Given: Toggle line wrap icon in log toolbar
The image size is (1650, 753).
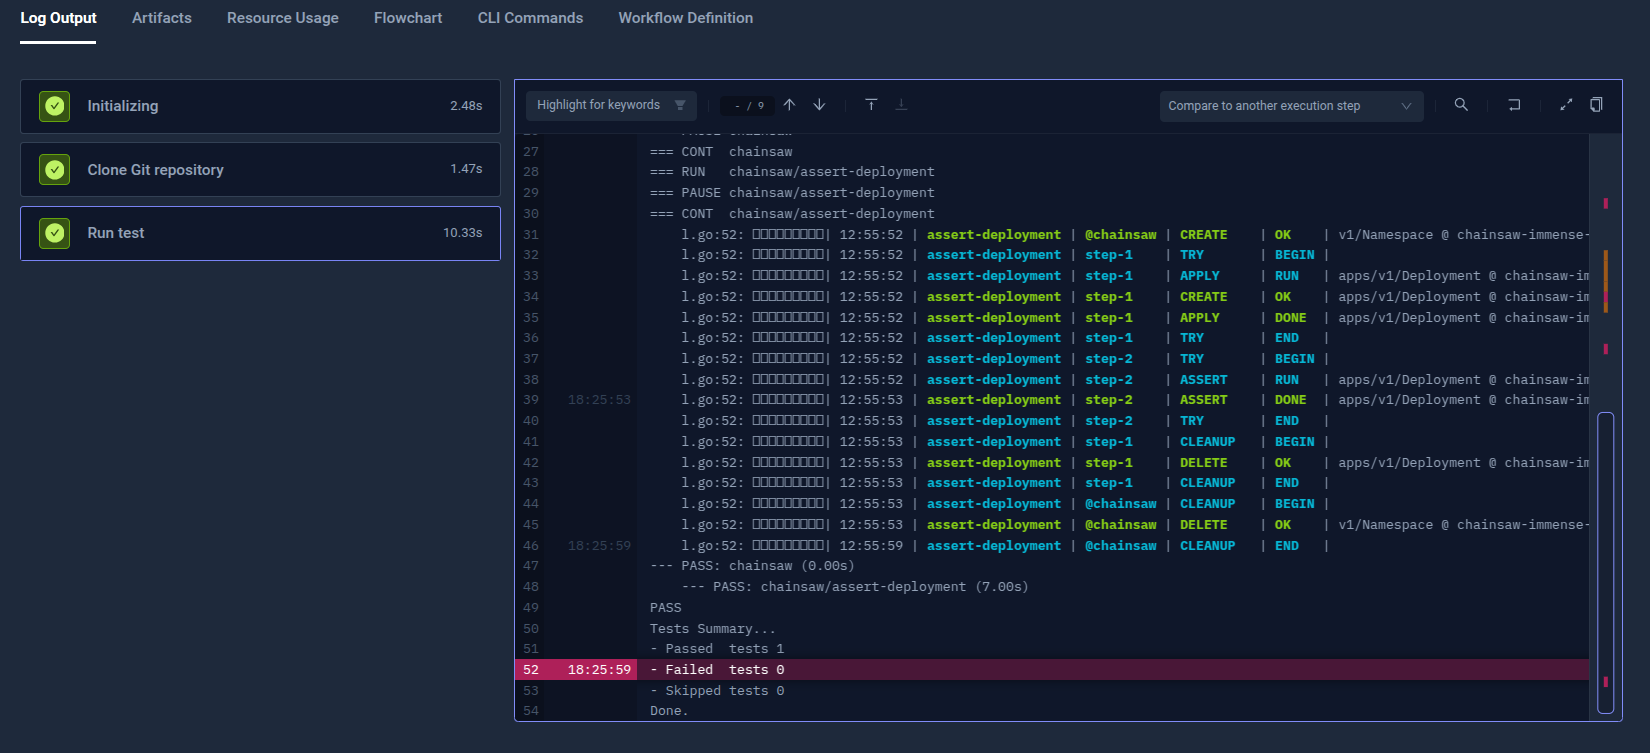Looking at the screenshot, I should pyautogui.click(x=1514, y=105).
